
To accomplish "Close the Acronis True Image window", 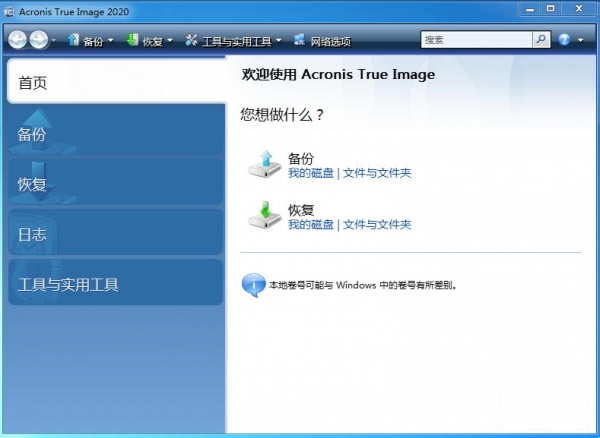I will pos(579,9).
